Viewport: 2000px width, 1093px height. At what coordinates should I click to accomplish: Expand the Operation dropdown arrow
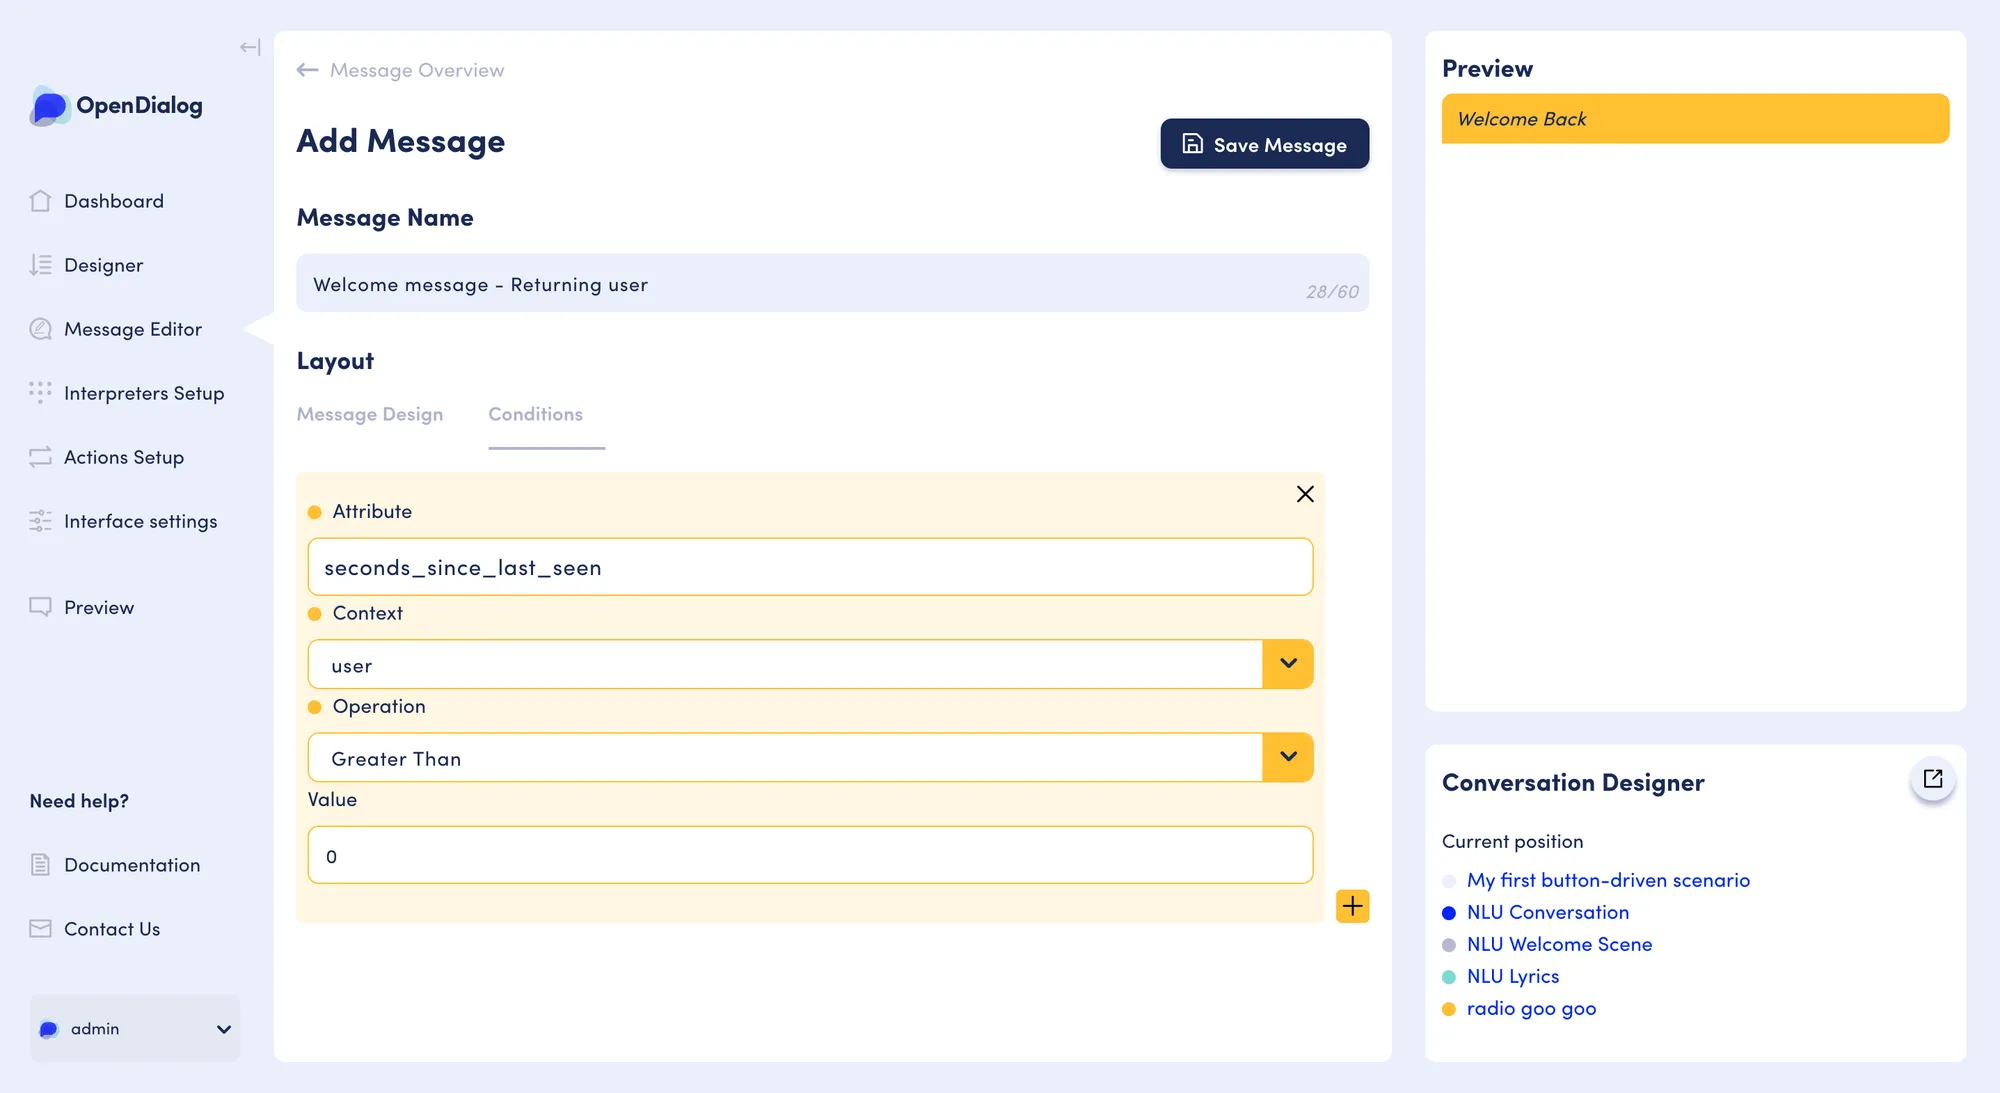[1288, 757]
